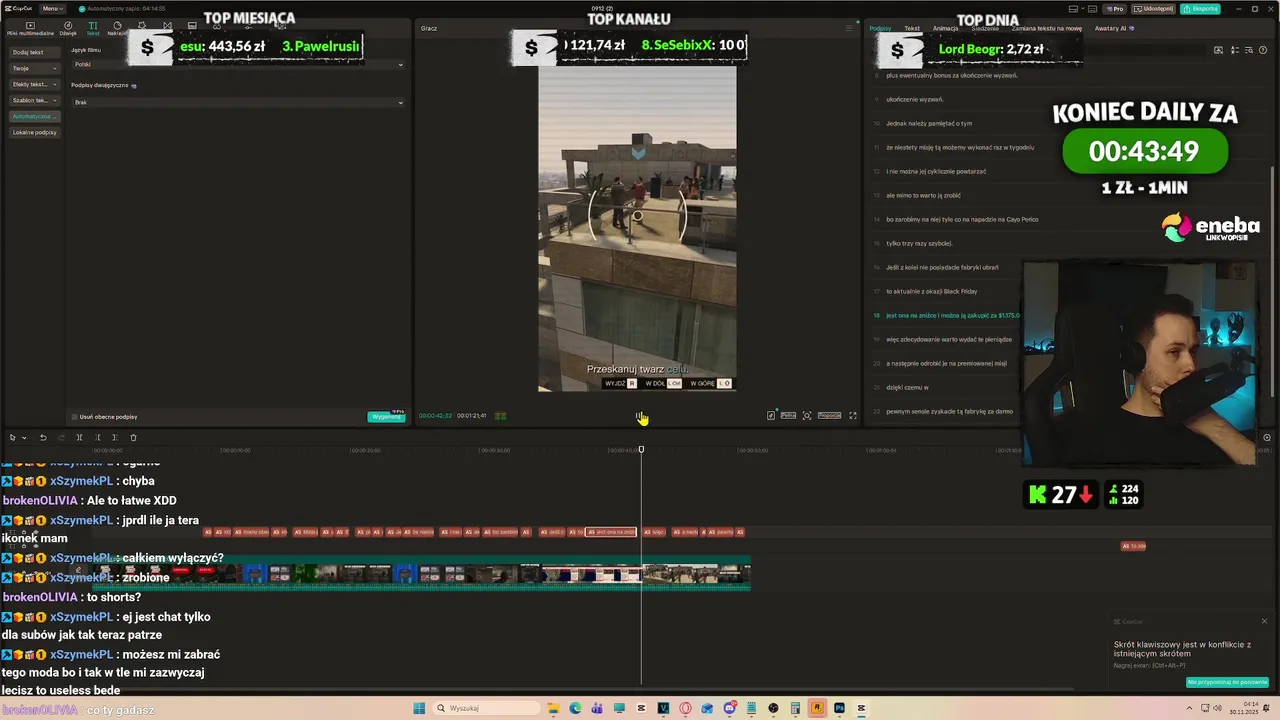Viewport: 1280px width, 720px height.
Task: Switch to the Awatary AI tab
Action: tap(1114, 28)
